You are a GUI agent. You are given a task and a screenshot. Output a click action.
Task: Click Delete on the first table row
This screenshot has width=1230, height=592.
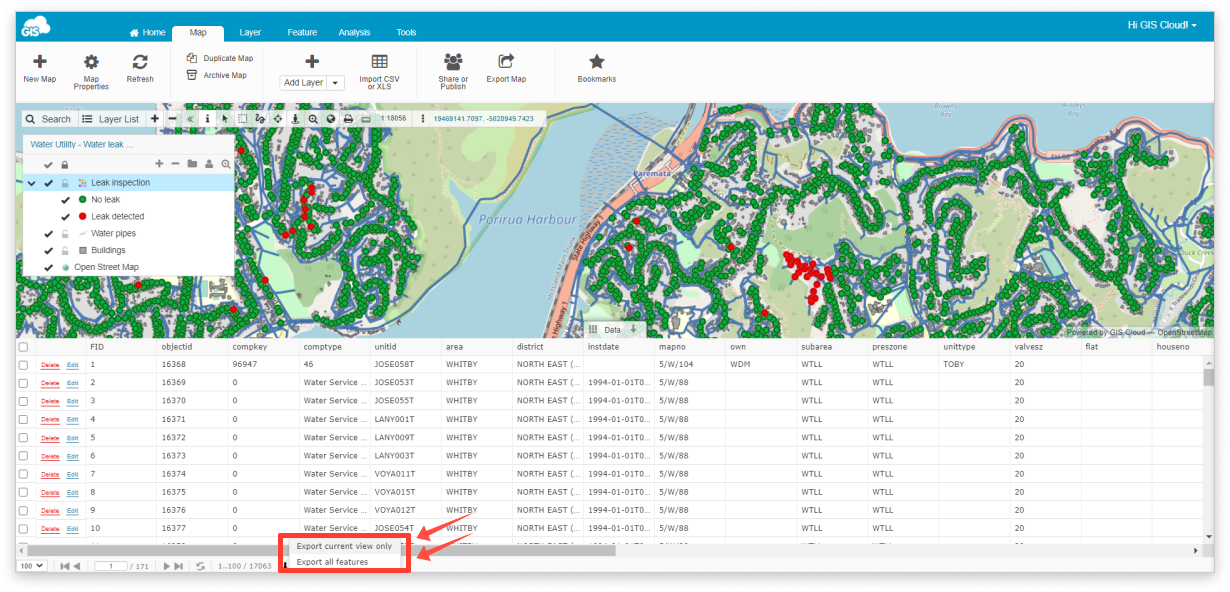49,363
